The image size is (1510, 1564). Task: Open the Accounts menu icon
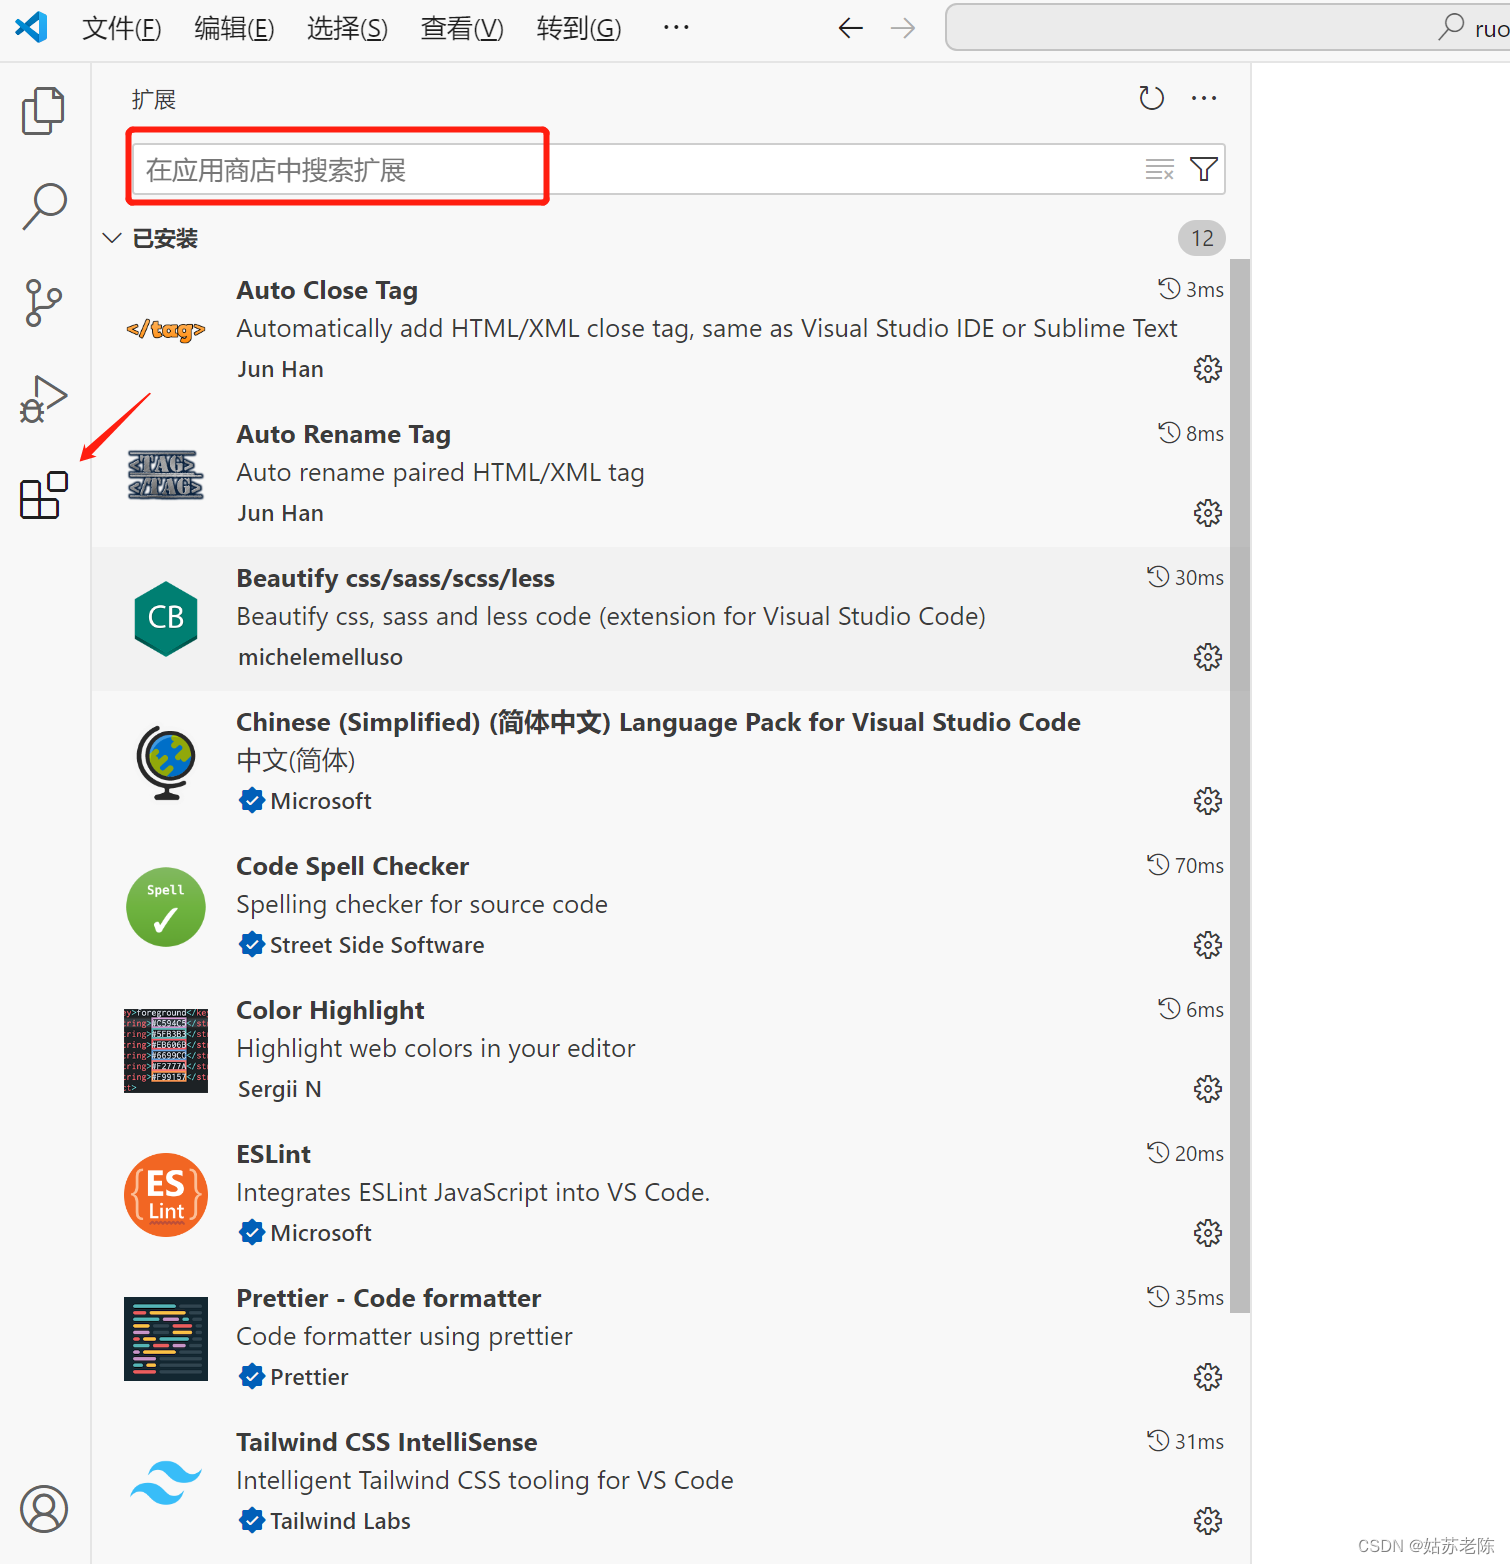click(44, 1509)
